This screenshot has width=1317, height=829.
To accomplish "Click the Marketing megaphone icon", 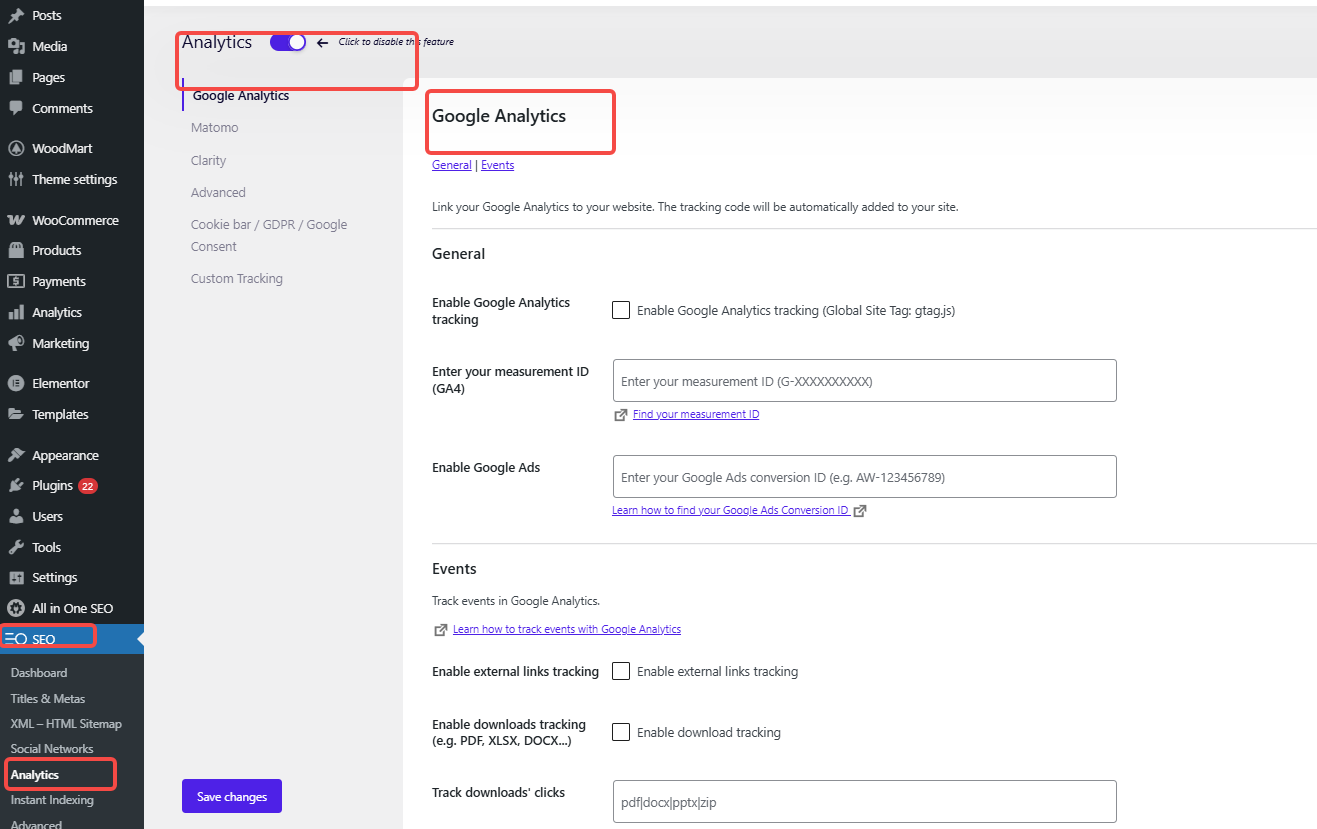I will (x=16, y=343).
